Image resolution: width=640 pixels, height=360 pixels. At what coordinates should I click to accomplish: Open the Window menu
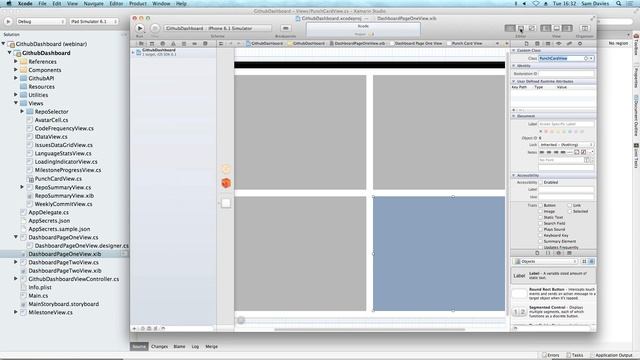161,3
